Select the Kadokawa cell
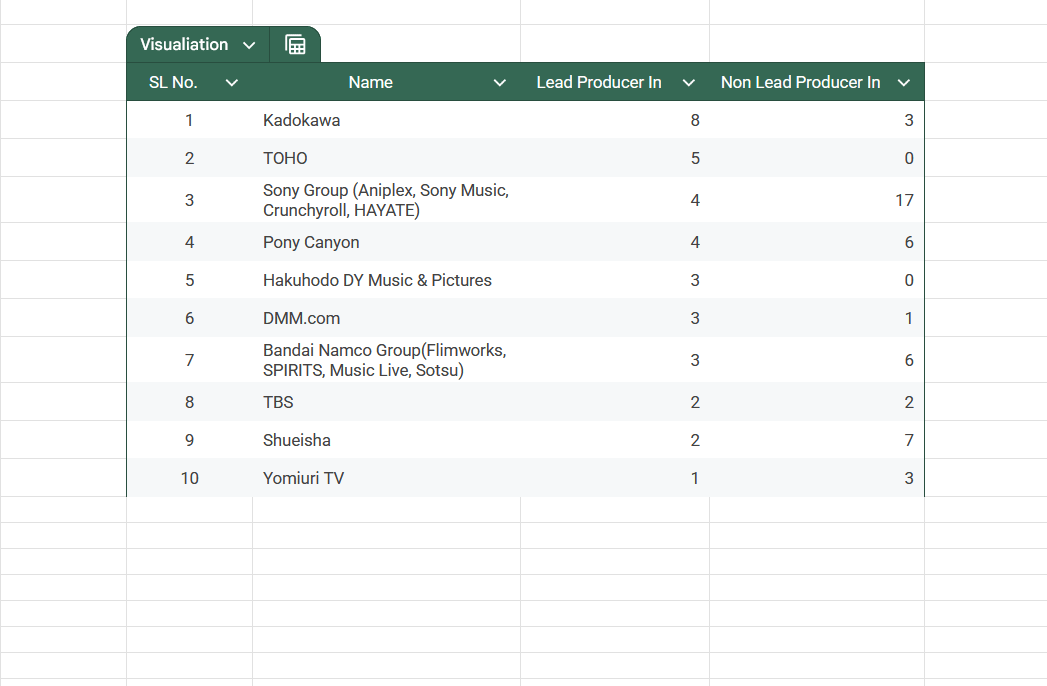Image resolution: width=1047 pixels, height=686 pixels. (387, 120)
